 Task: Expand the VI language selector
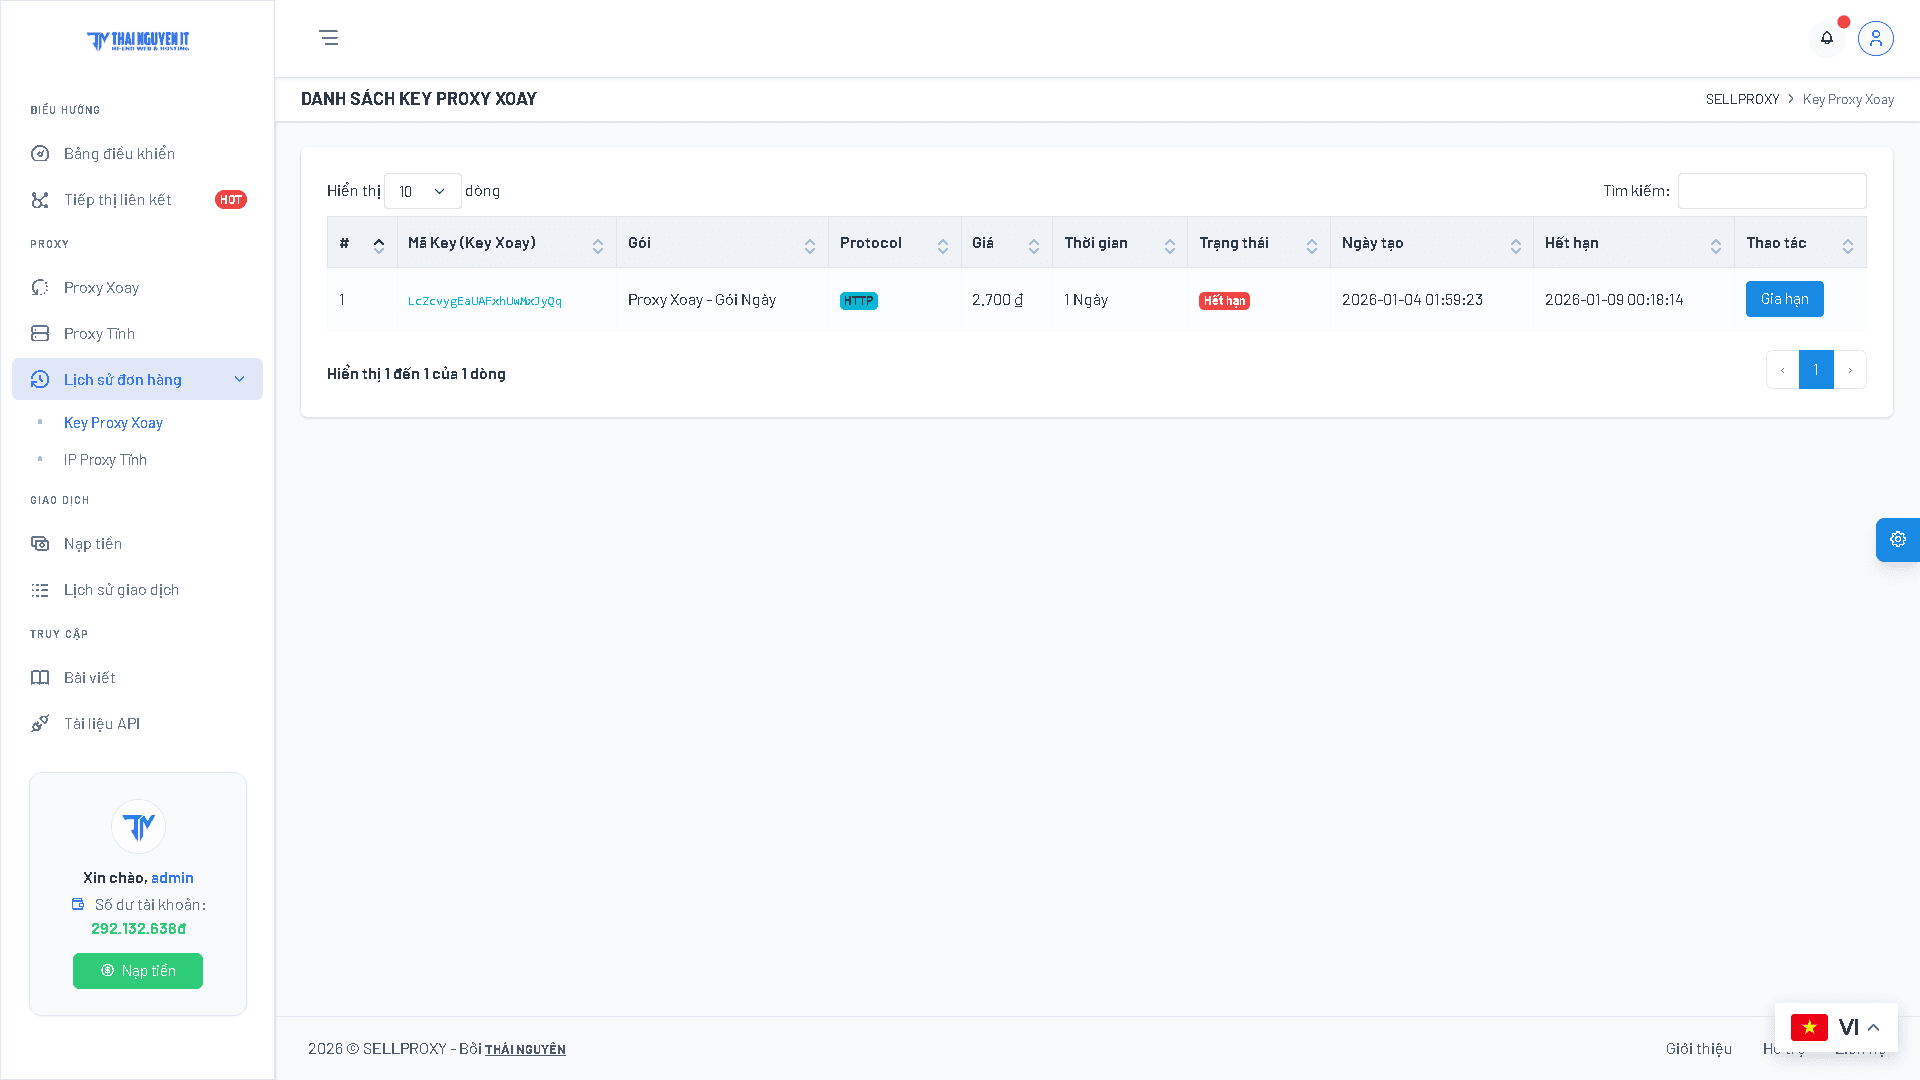[1836, 1027]
